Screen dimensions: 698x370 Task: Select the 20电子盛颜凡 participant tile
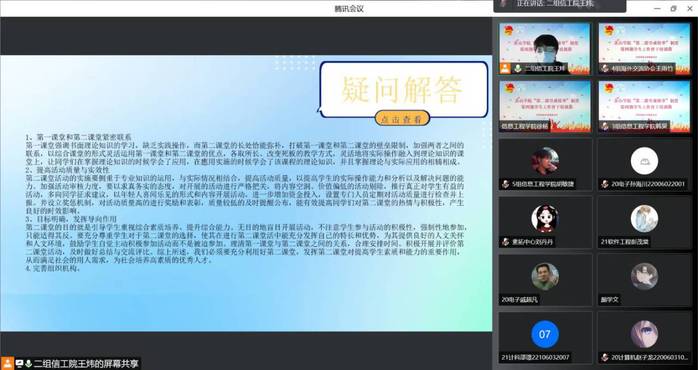click(545, 280)
